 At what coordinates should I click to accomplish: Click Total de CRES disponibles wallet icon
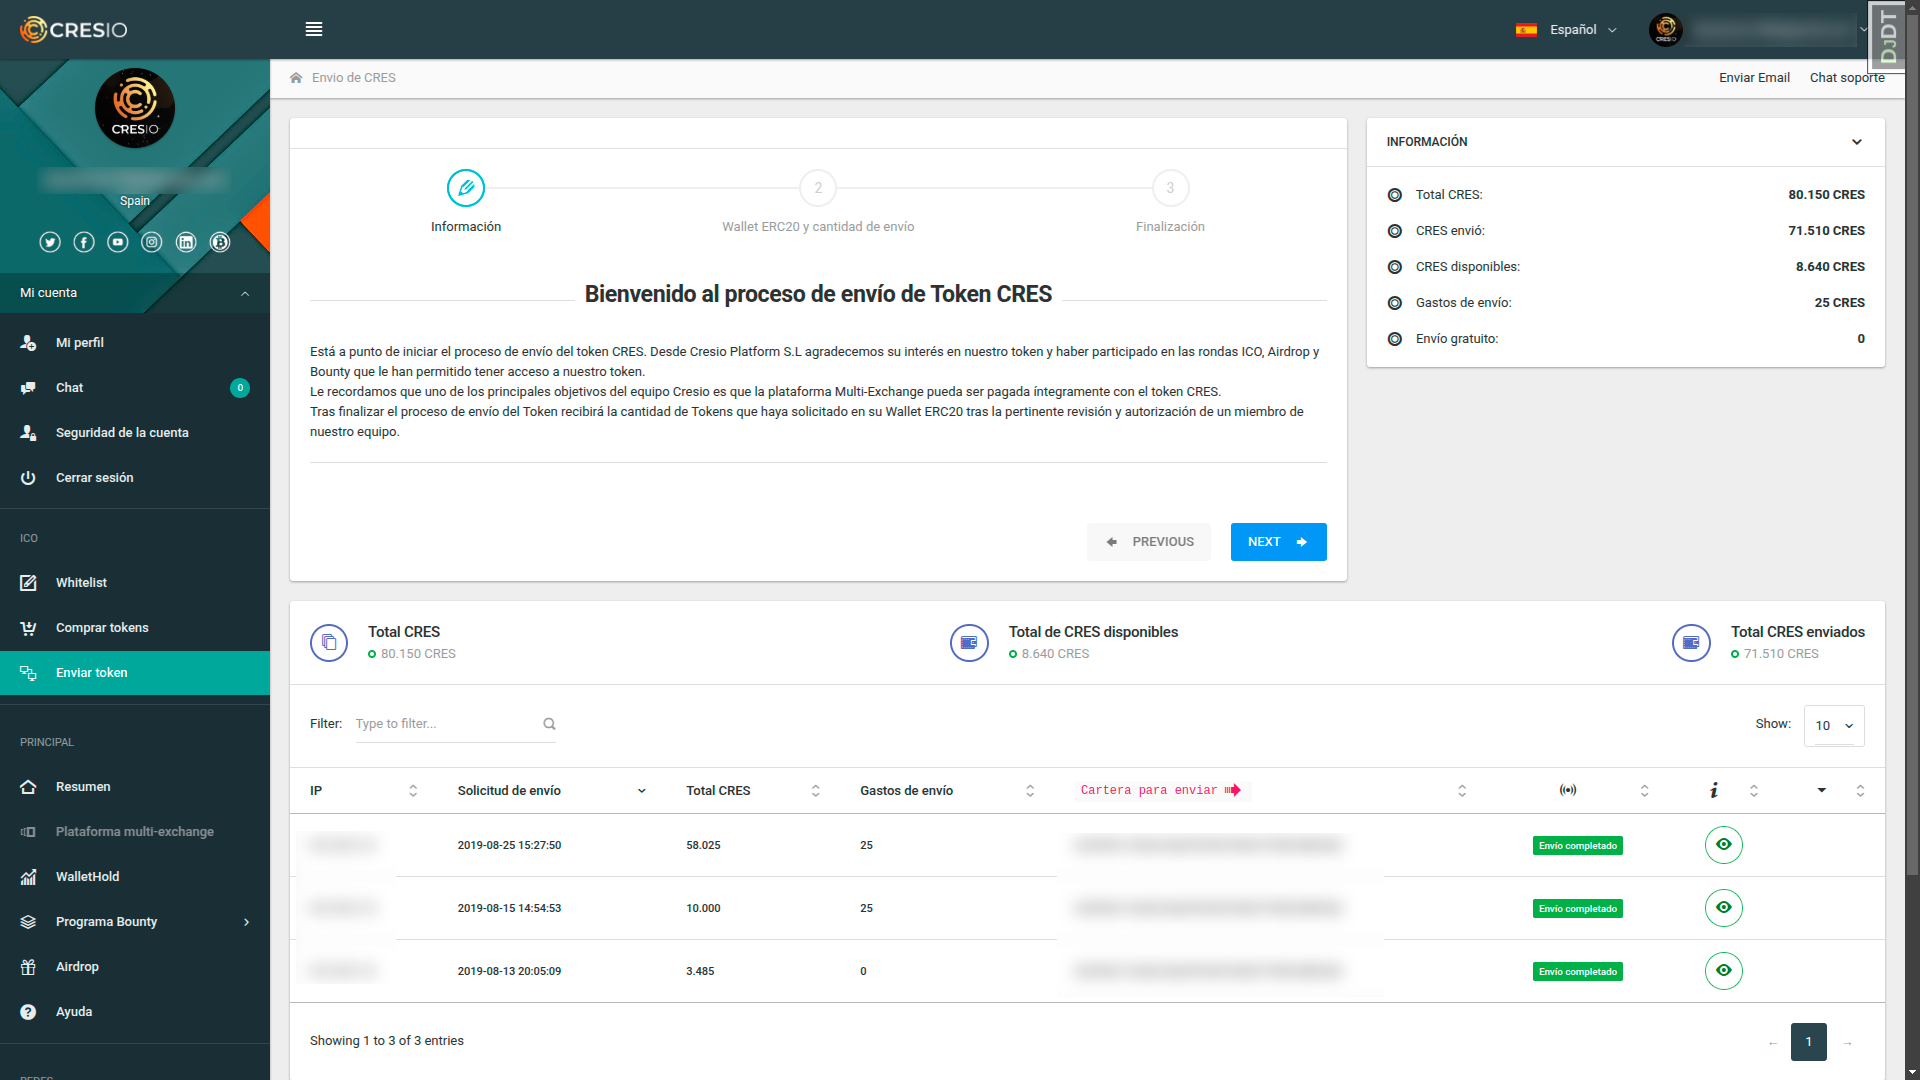(969, 643)
